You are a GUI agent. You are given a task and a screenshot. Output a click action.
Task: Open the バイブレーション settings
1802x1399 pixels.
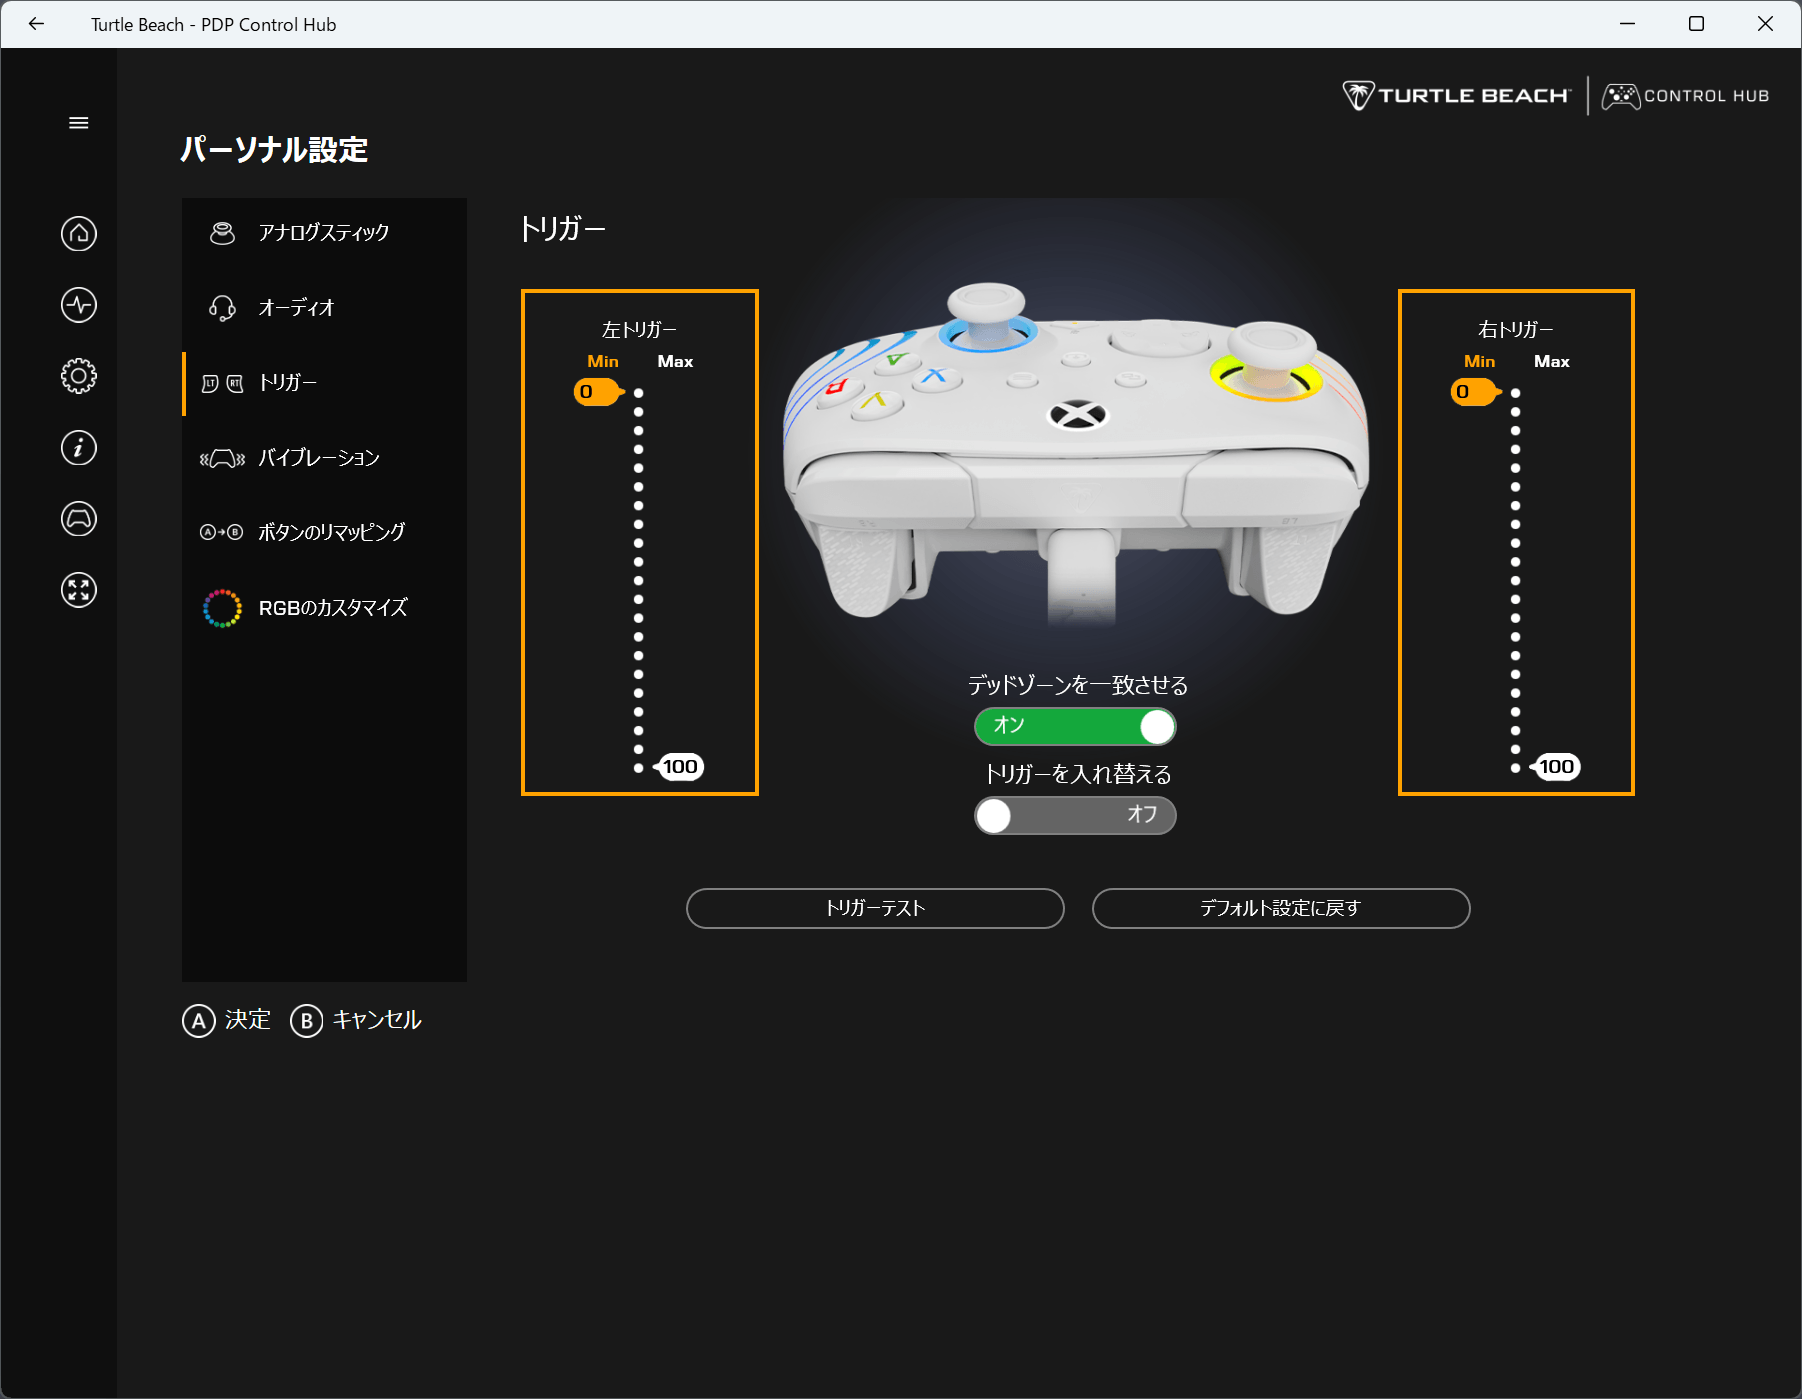(x=323, y=458)
